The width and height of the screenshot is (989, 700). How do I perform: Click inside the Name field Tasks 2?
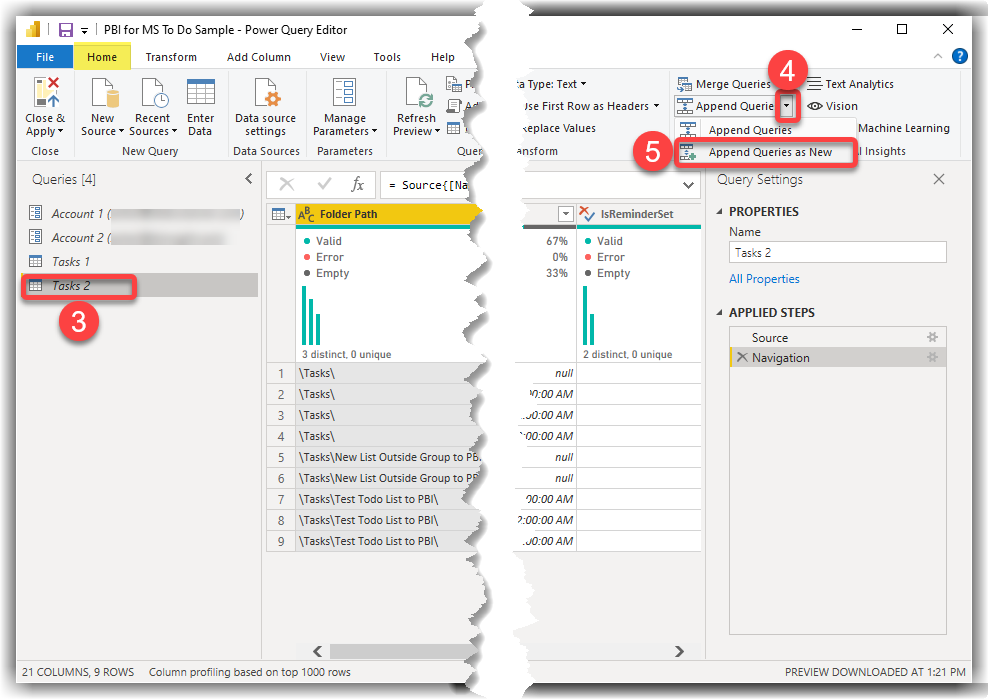(838, 252)
